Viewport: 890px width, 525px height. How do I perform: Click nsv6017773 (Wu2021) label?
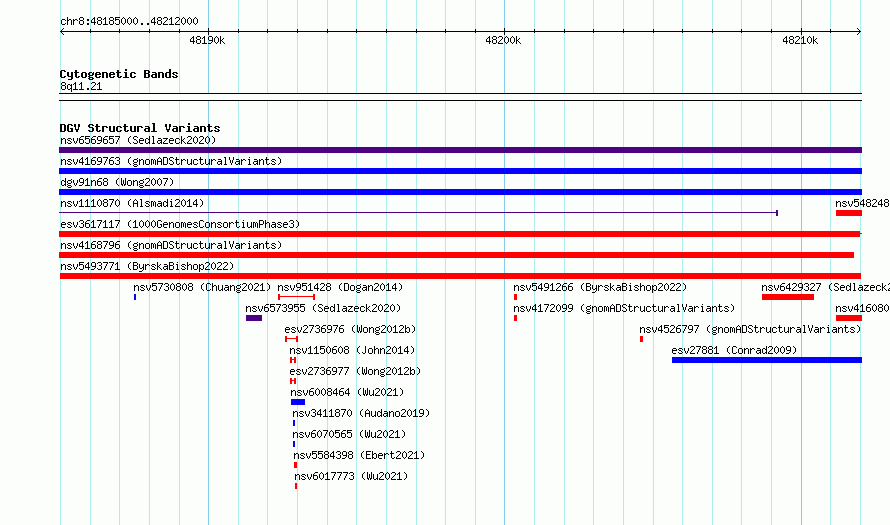(x=351, y=476)
